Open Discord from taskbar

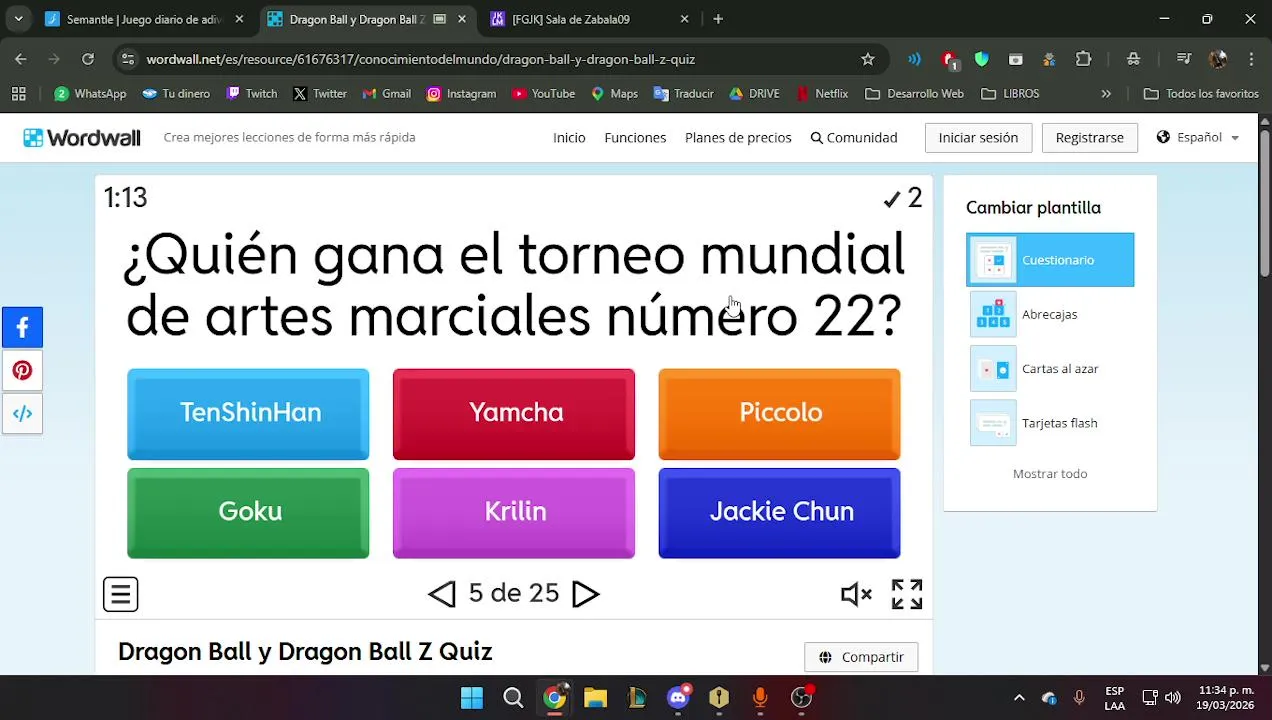(x=678, y=698)
